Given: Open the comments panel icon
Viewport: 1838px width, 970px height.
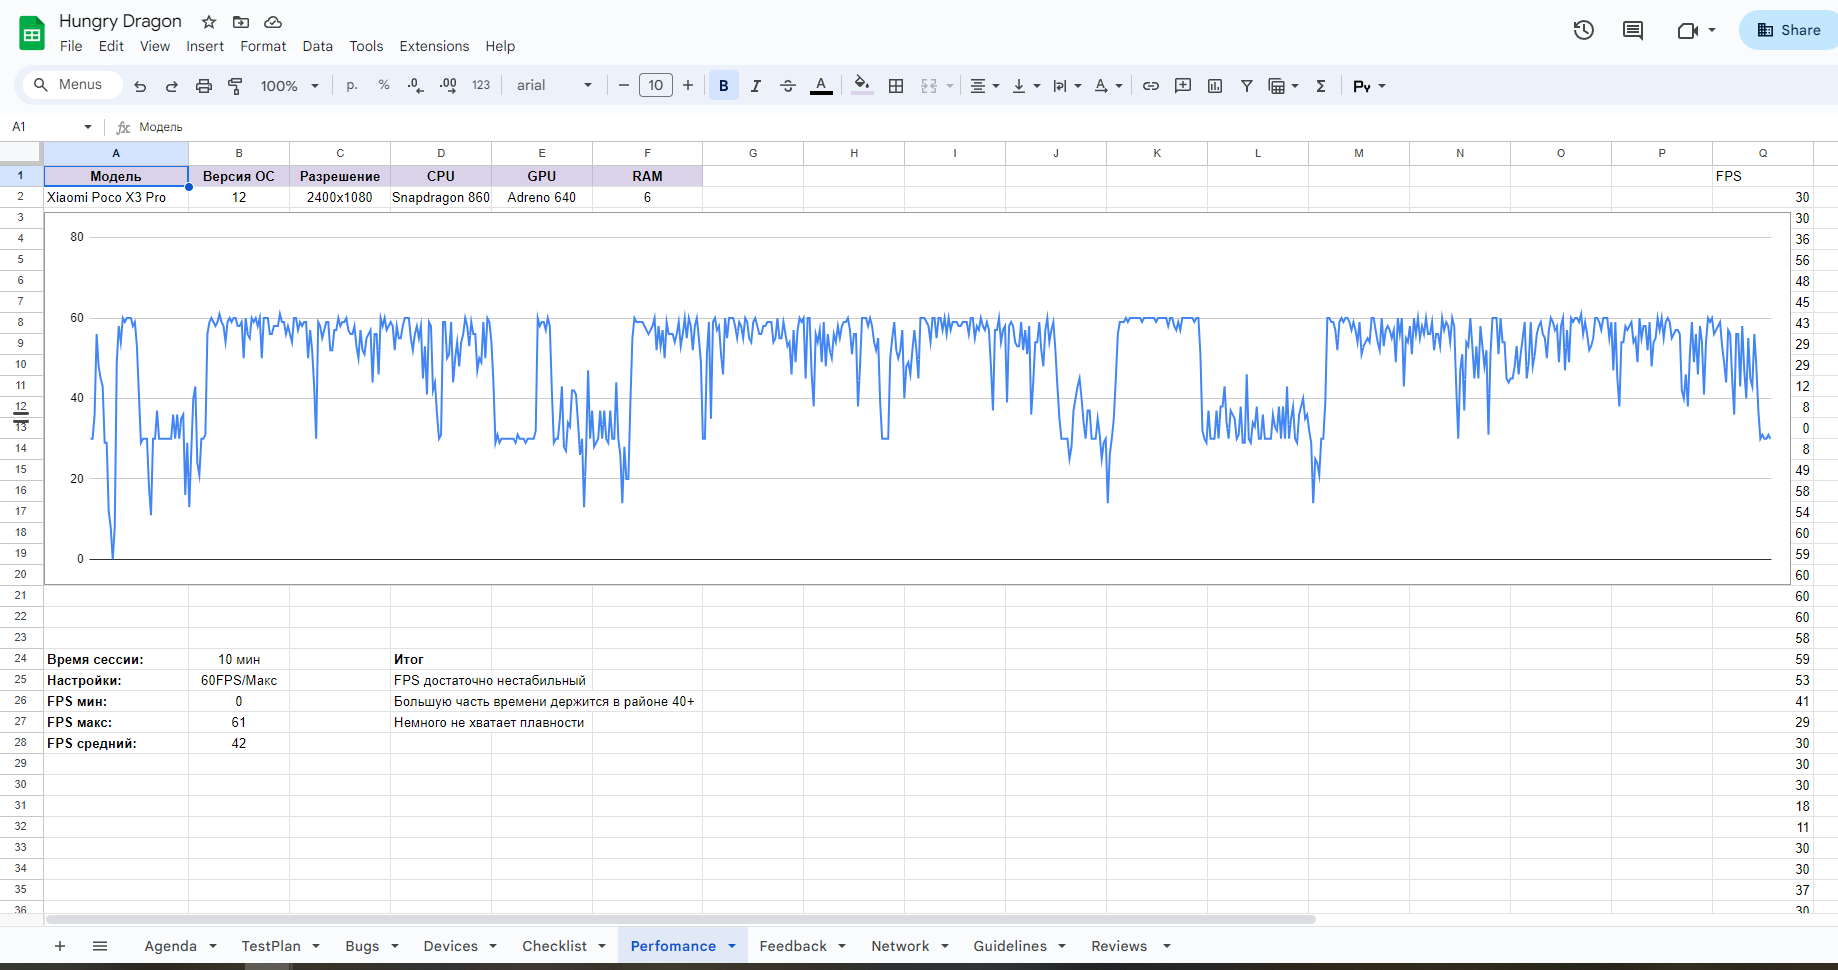Looking at the screenshot, I should point(1633,30).
